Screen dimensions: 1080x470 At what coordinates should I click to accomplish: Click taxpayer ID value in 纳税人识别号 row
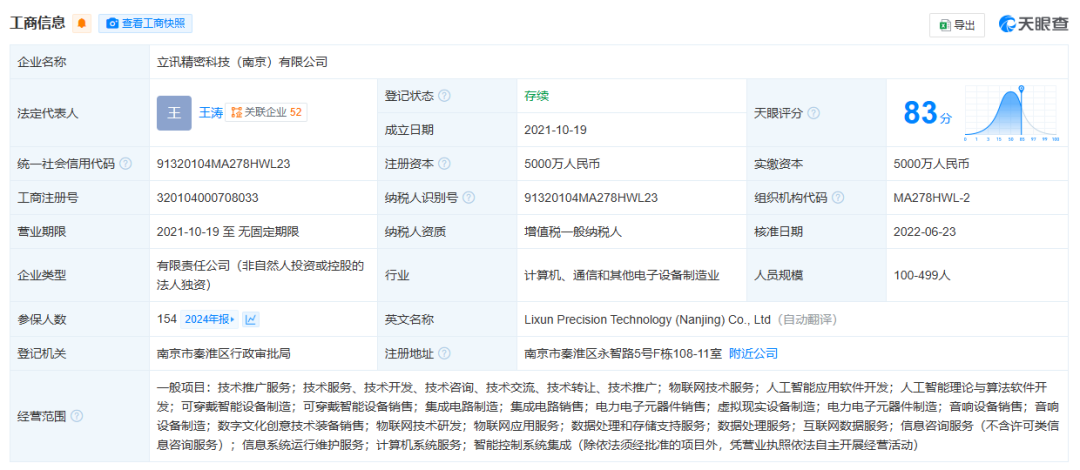[x=591, y=198]
